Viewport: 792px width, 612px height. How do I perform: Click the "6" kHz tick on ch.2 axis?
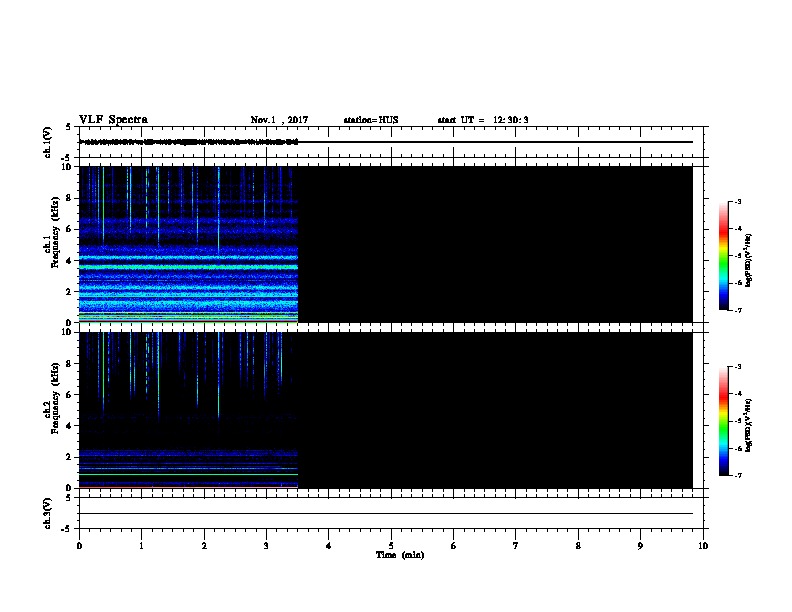click(70, 395)
